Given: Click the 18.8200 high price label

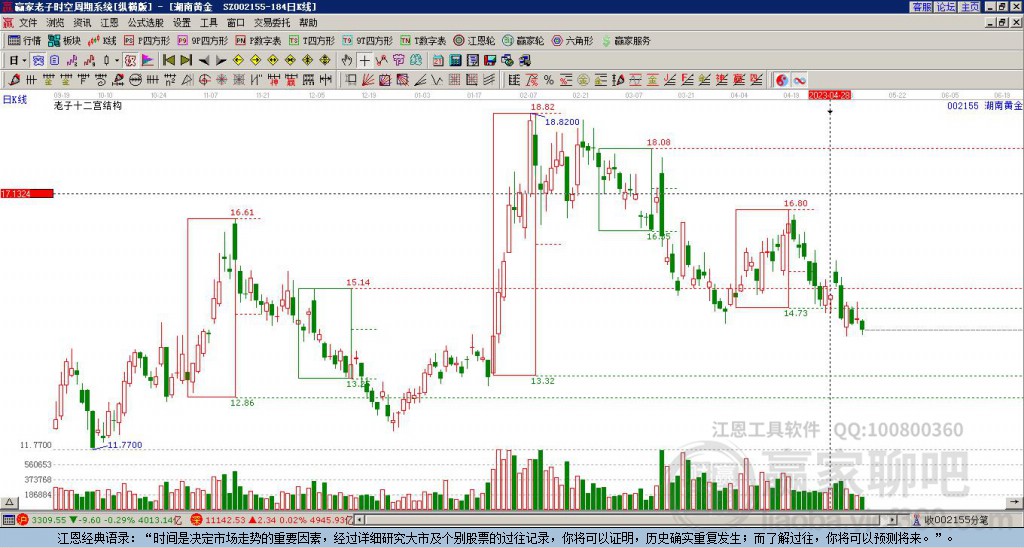Looking at the screenshot, I should pyautogui.click(x=562, y=122).
